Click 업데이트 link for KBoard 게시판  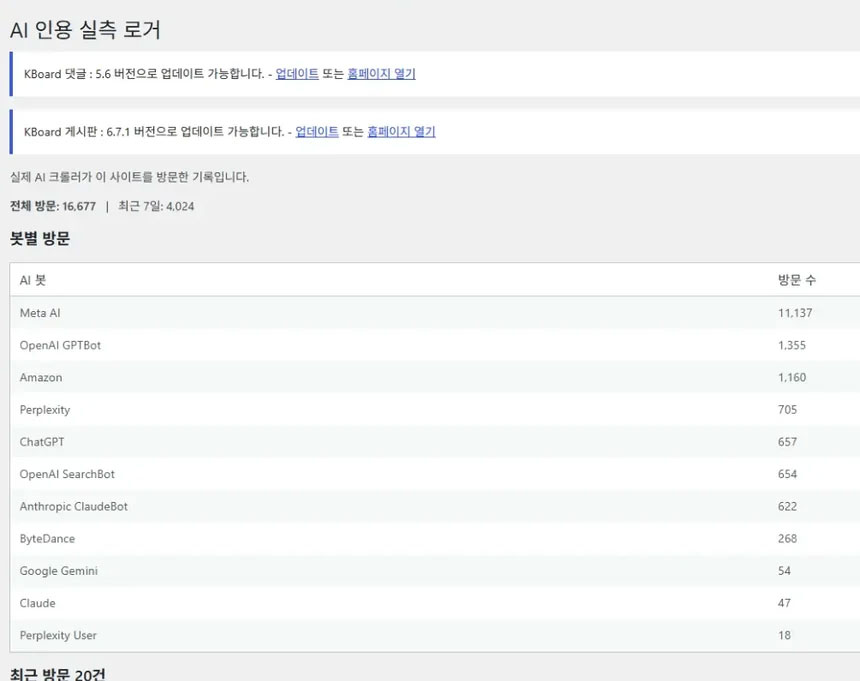(x=317, y=132)
